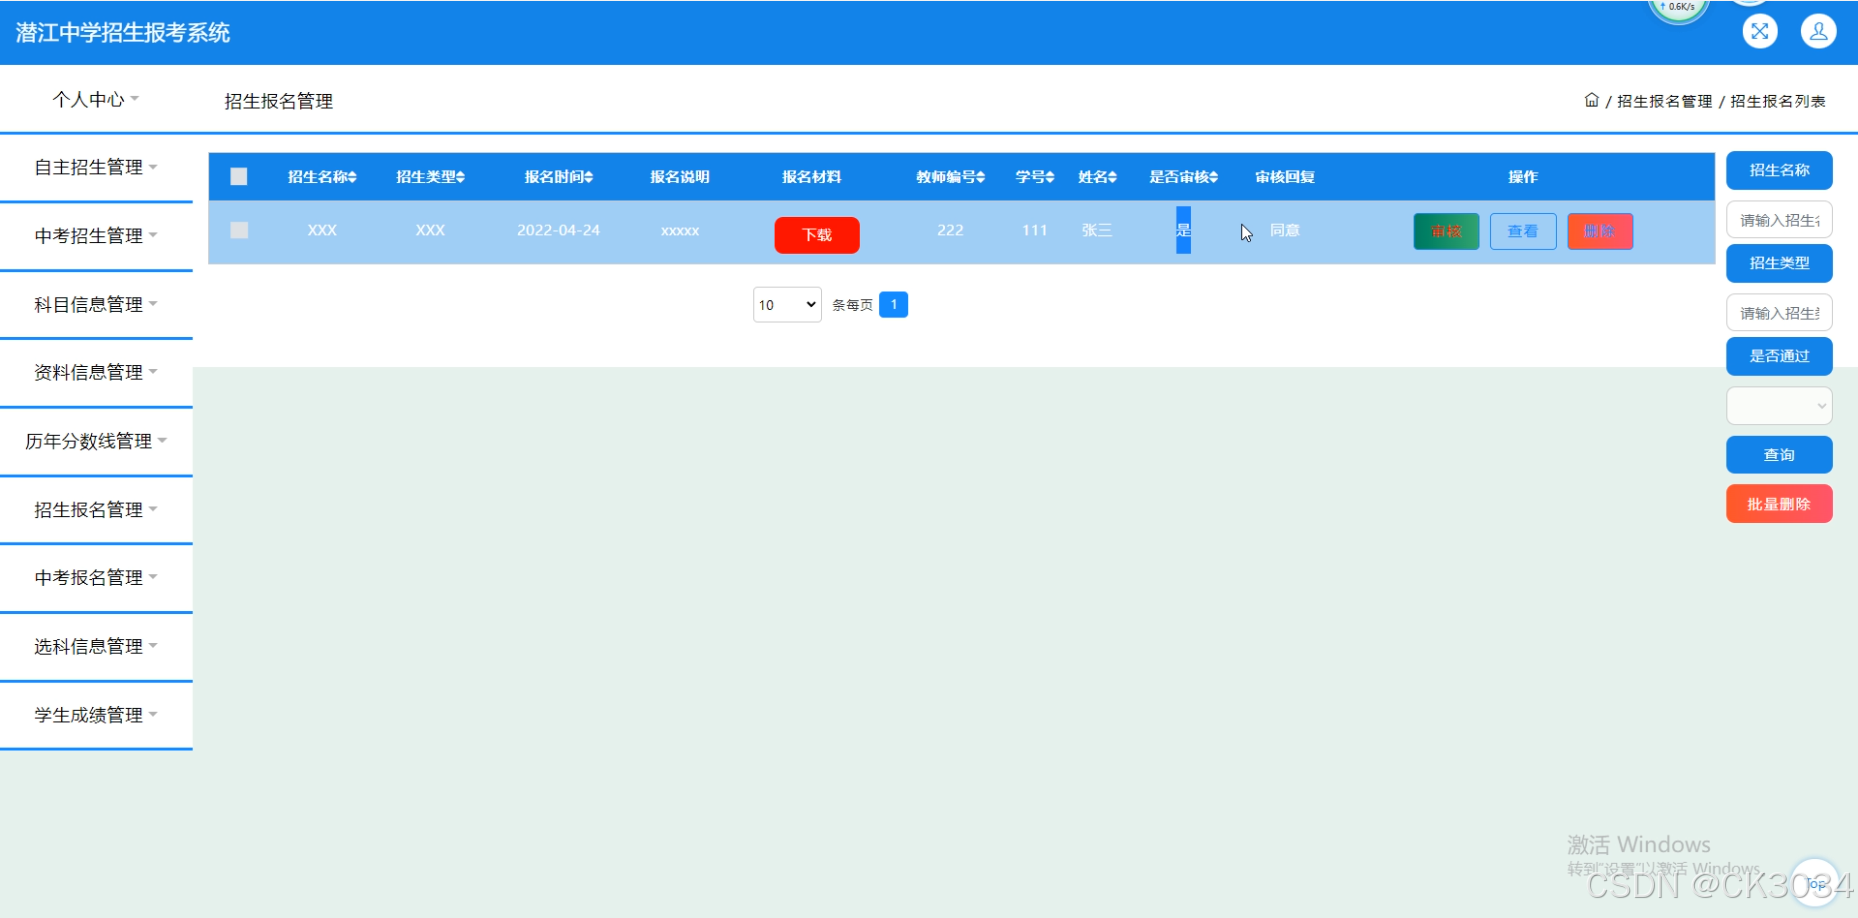Screen dimensions: 1858x918
Task: Toggle the select-all checkbox in table header
Action: 239,176
